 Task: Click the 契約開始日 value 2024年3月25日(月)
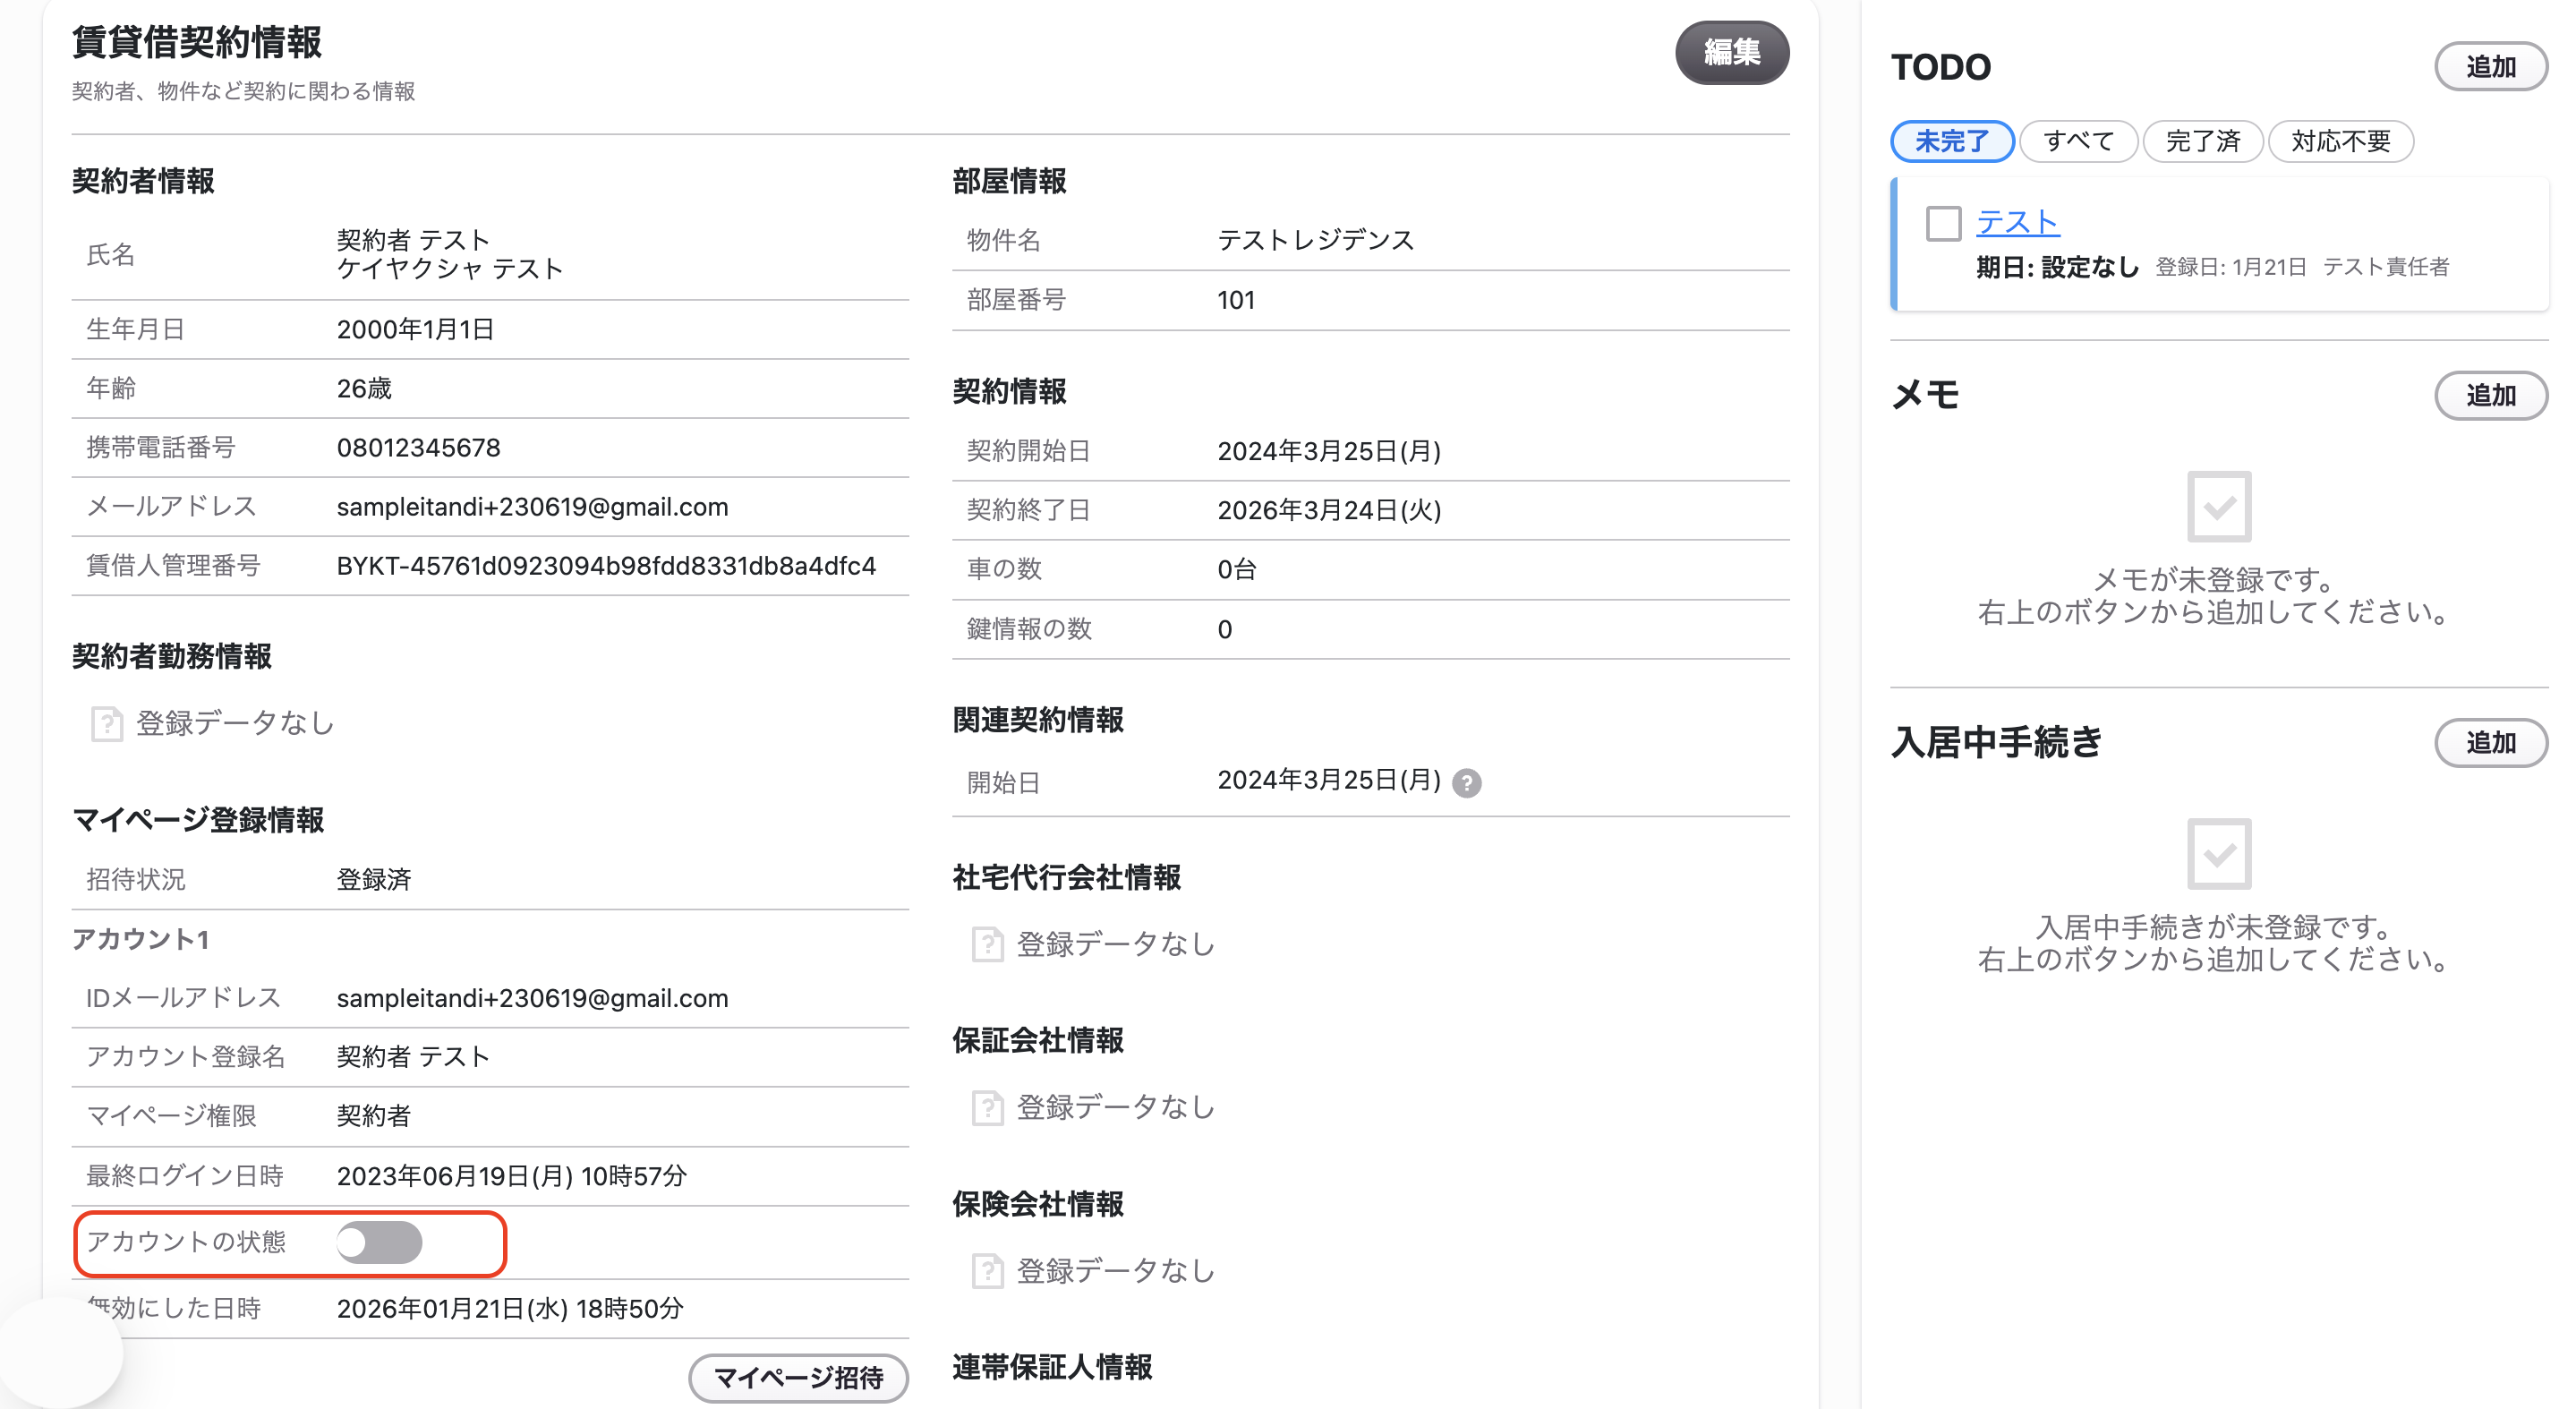tap(1329, 451)
